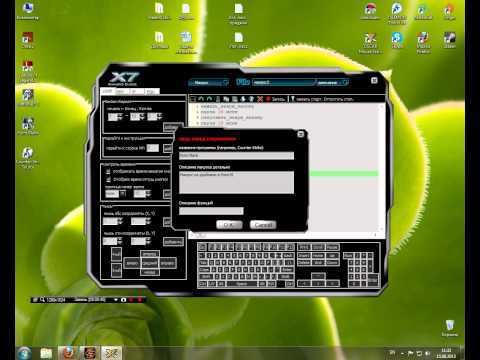Image resolution: width=480 pixels, height=360 pixels.
Task: Open the Мышь dropdown in header
Action: pos(209,82)
